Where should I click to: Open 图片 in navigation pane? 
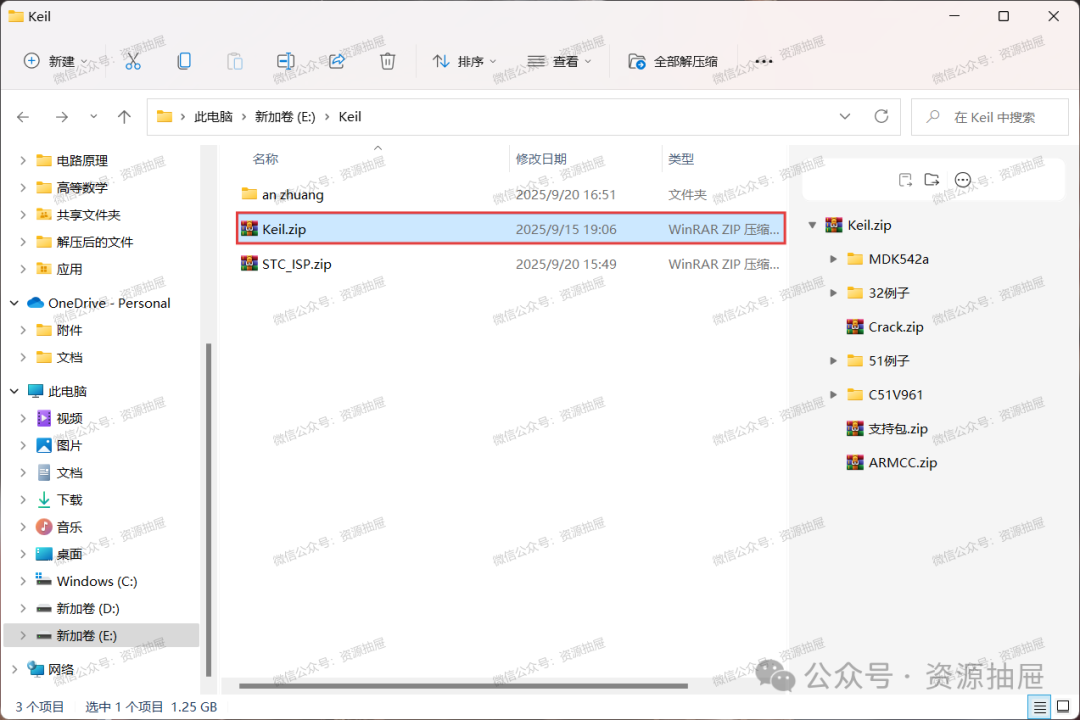click(69, 446)
